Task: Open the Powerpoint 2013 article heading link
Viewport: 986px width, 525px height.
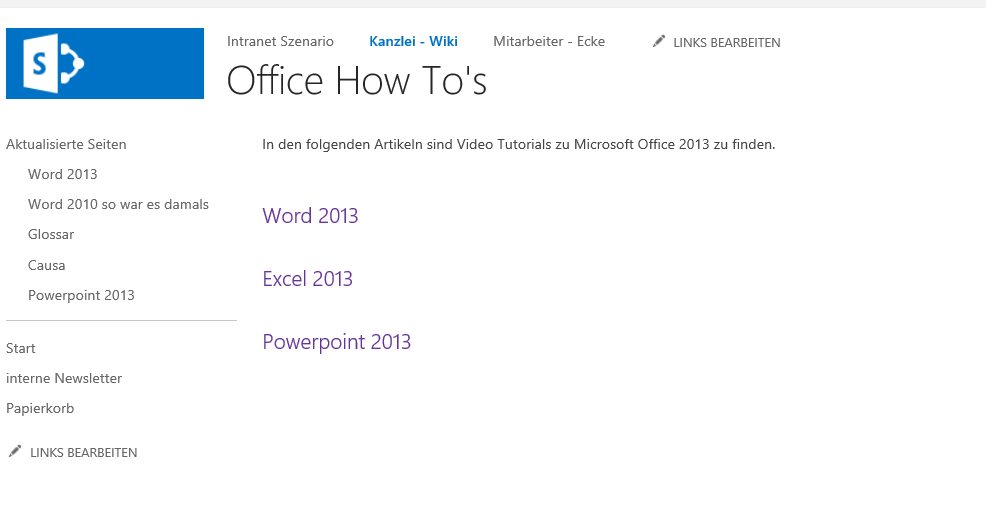Action: pyautogui.click(x=336, y=341)
